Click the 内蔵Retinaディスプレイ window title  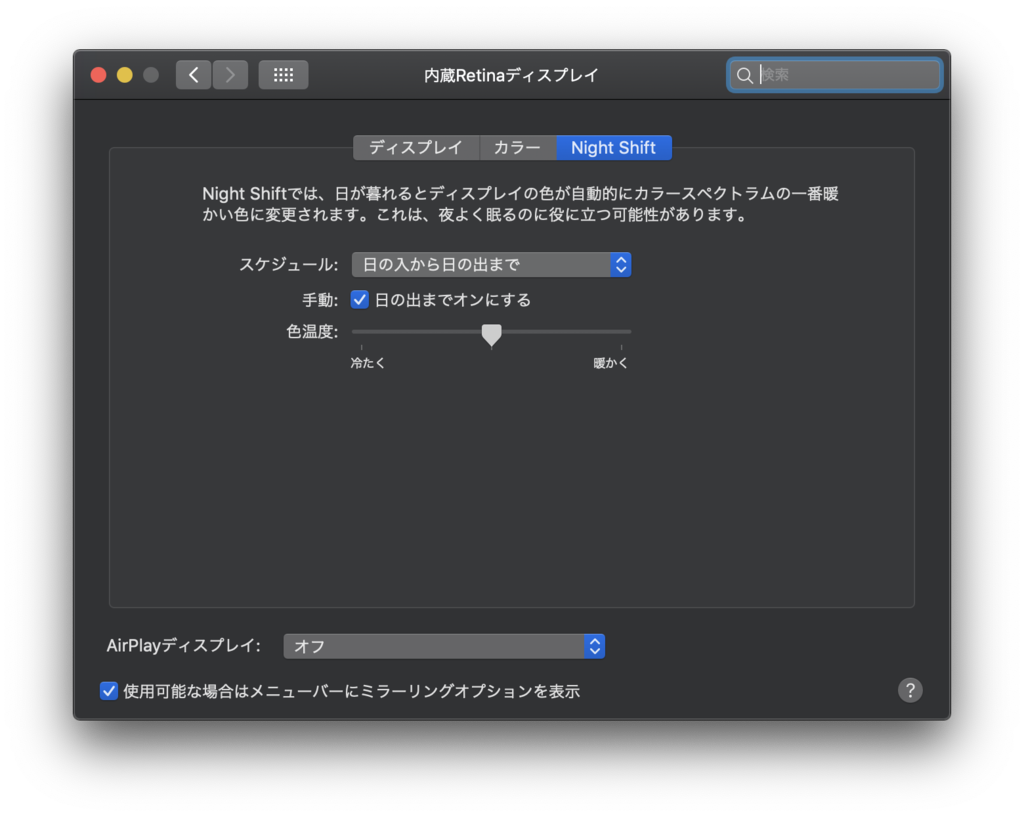click(x=511, y=75)
